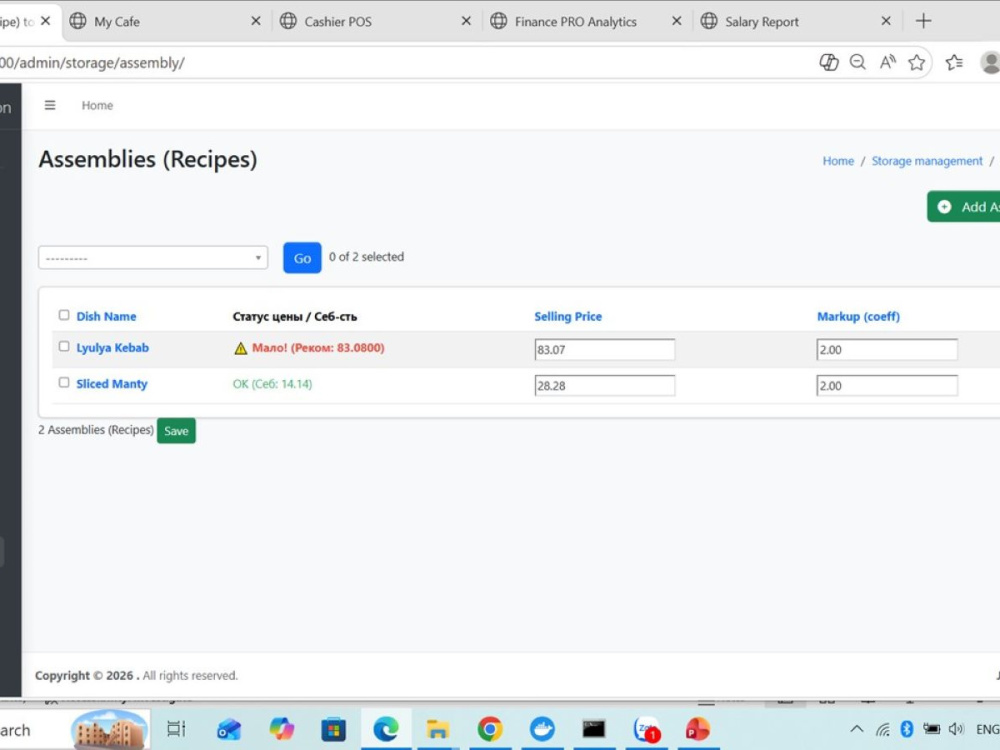This screenshot has height=750, width=1000.
Task: Open the Sliced Manty recipe link
Action: [112, 384]
